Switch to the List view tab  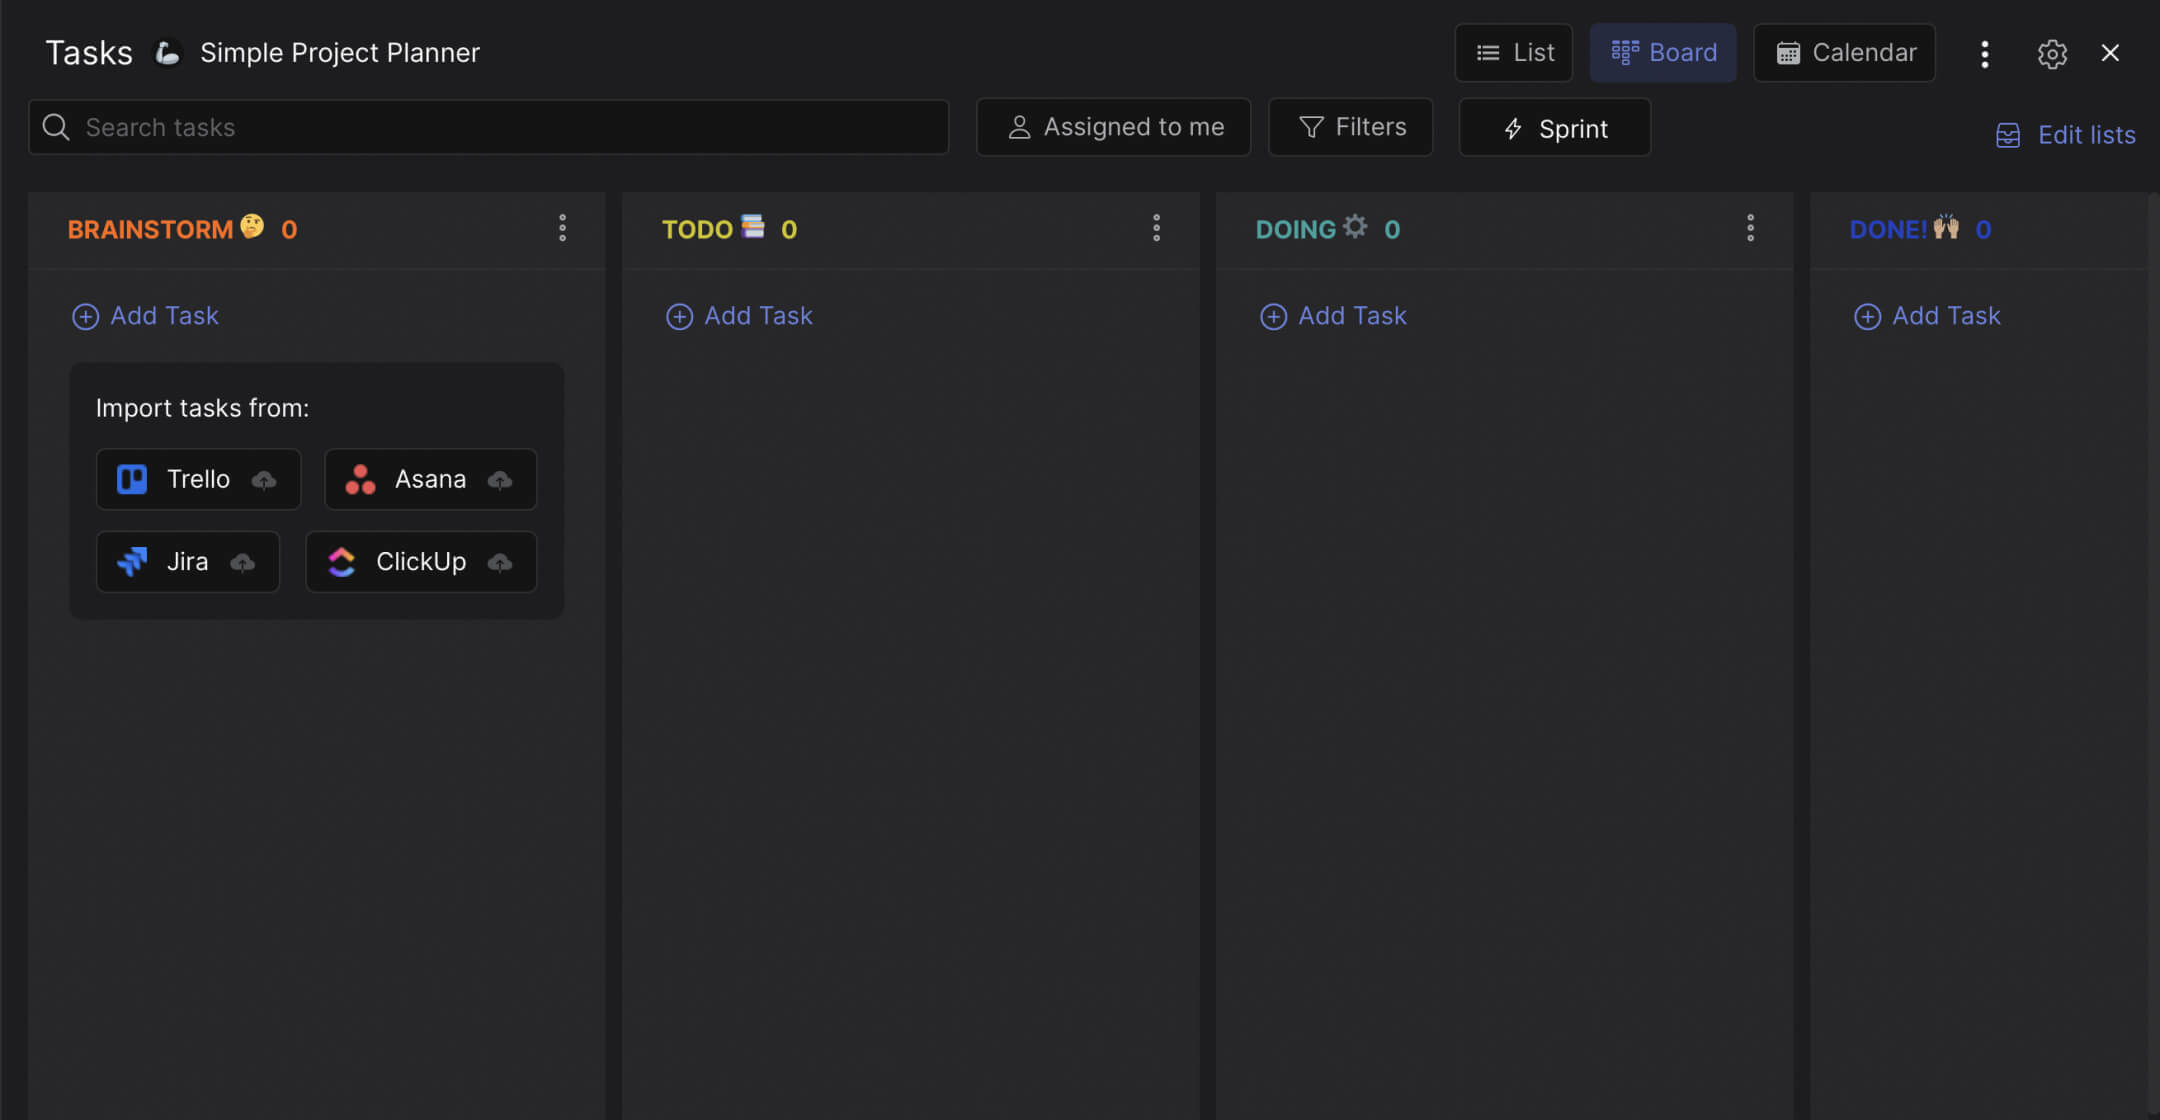click(x=1514, y=52)
